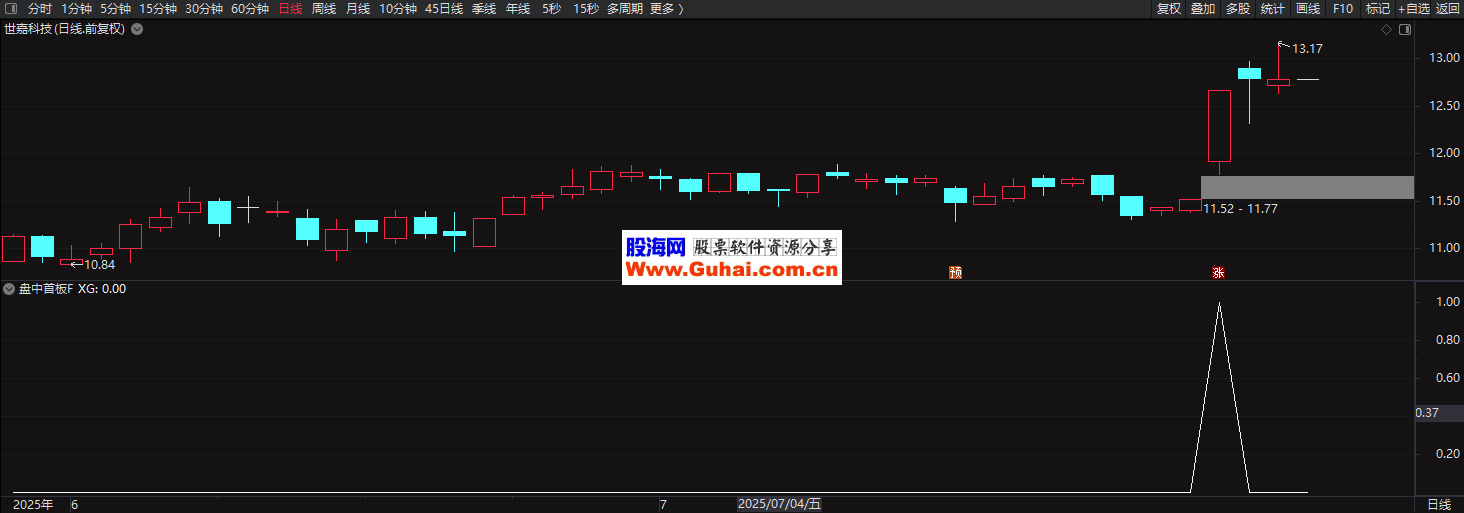The image size is (1464, 513).
Task: Click the 13.17 high price label
Action: (1307, 48)
